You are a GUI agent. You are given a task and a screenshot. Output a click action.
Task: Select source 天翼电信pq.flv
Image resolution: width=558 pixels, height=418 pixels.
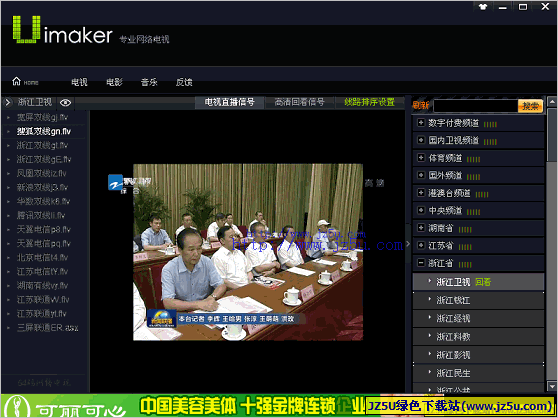pyautogui.click(x=43, y=244)
